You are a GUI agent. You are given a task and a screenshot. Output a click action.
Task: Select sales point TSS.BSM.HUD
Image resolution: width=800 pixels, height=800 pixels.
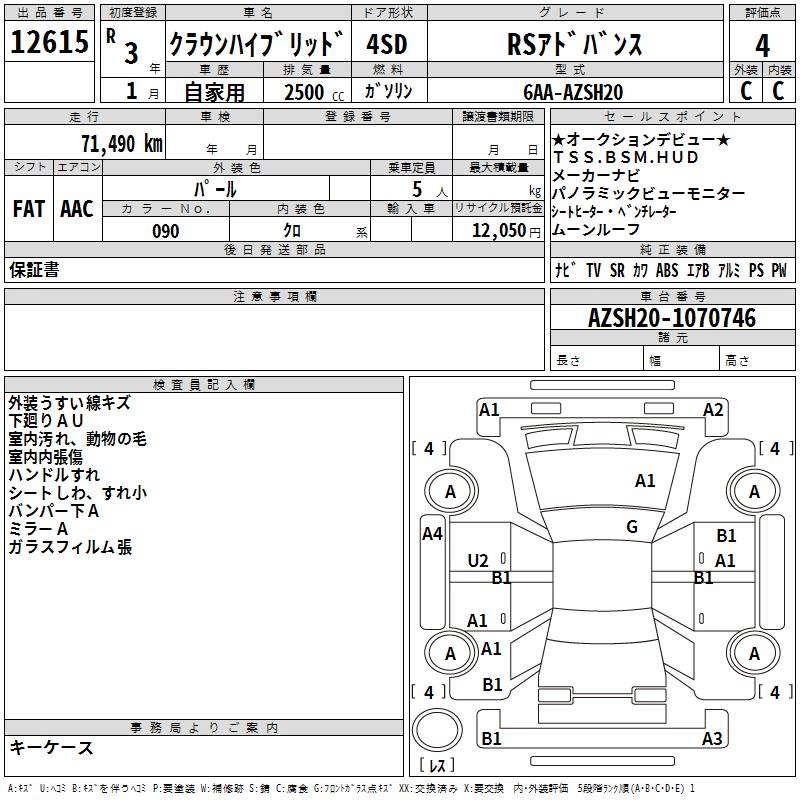[x=626, y=157]
